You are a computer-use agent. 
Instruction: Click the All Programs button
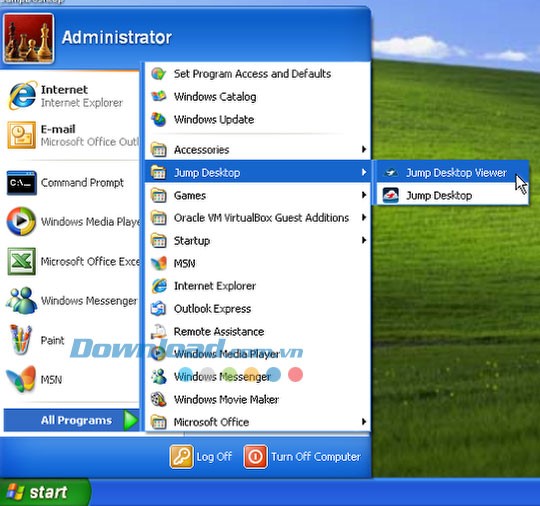(x=72, y=420)
